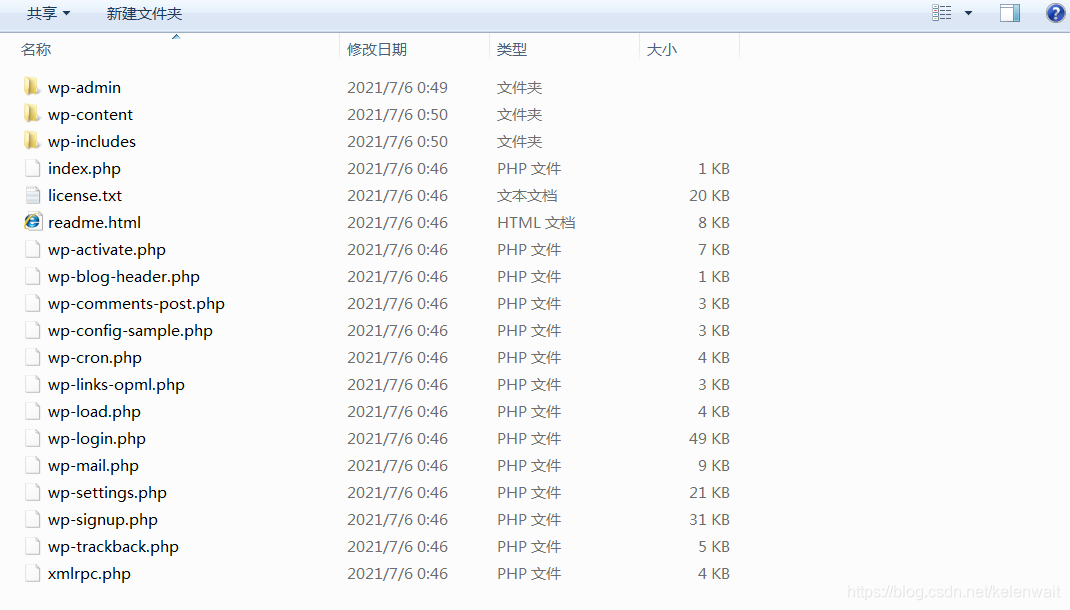Screen dimensions: 1070x610
Task: Select the wp-includes folder name
Action: pos(91,142)
